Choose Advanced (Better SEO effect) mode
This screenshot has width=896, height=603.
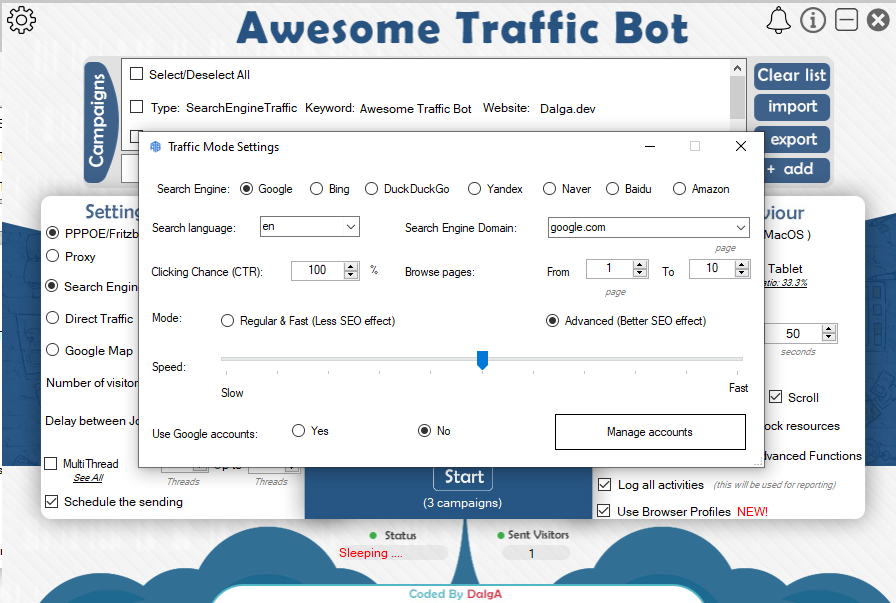point(552,321)
